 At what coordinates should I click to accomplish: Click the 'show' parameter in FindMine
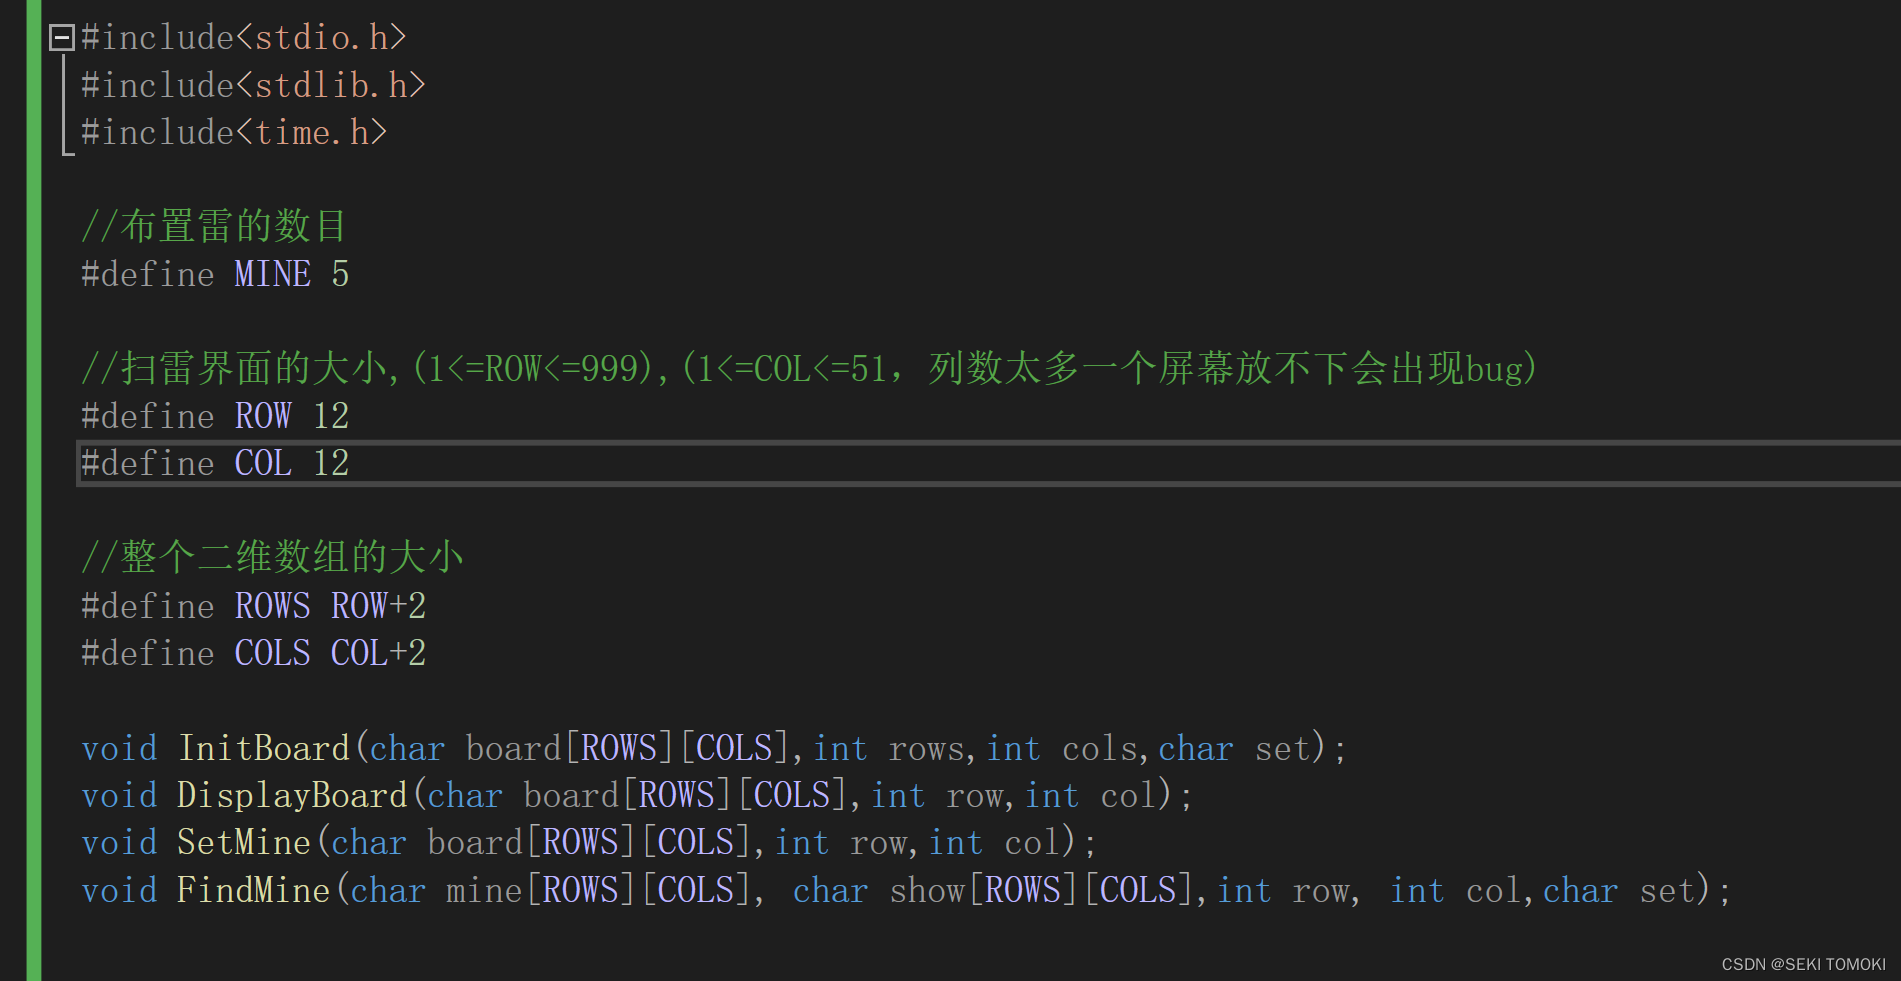click(927, 890)
